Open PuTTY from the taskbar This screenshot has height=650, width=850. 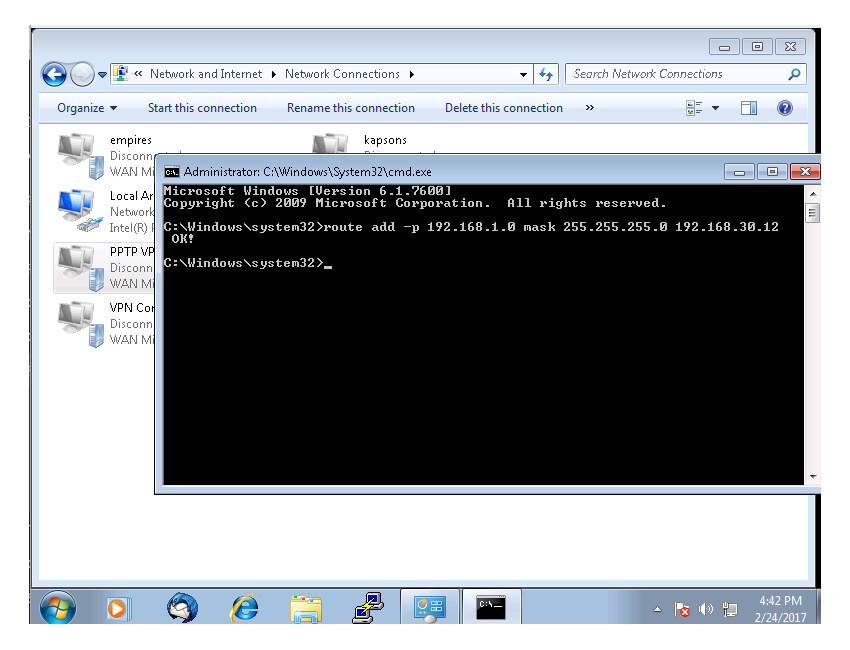[369, 607]
